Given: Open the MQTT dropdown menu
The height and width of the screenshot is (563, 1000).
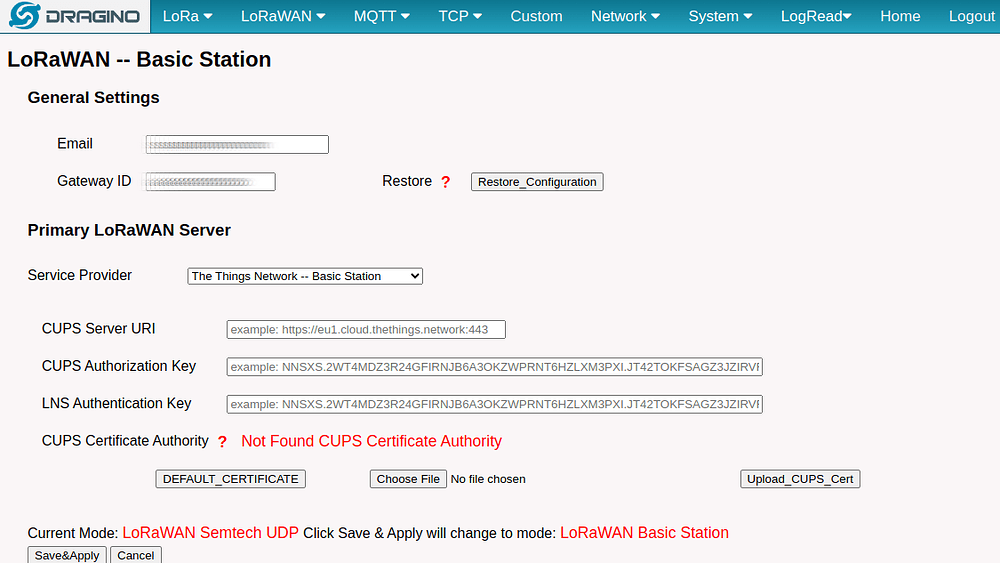Looking at the screenshot, I should (381, 17).
